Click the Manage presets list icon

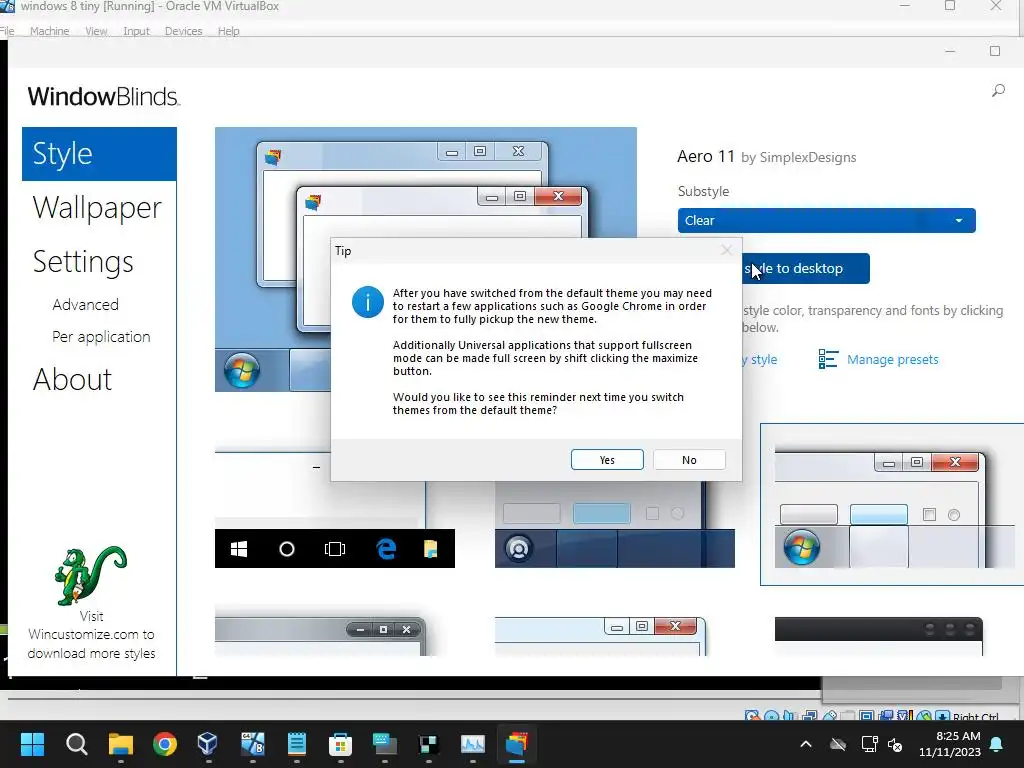pos(827,359)
